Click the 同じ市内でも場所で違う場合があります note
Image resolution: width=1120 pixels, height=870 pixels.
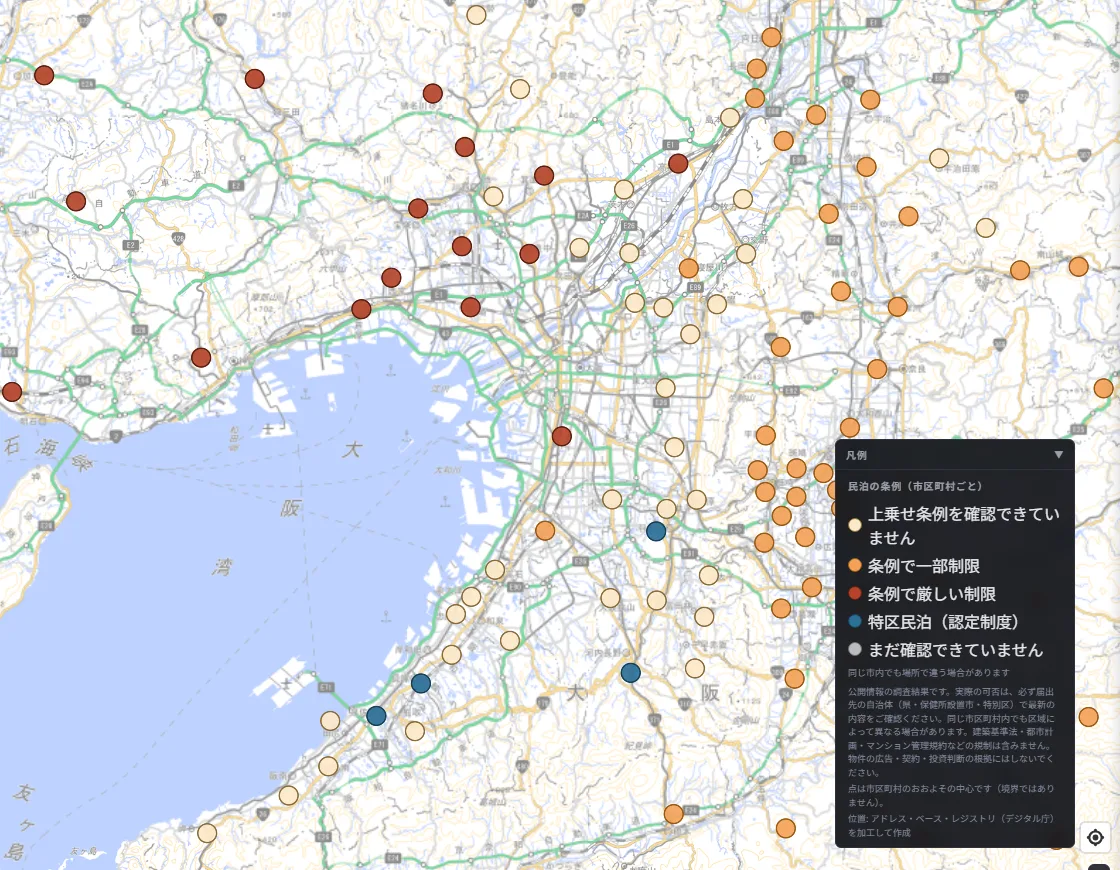[x=928, y=672]
